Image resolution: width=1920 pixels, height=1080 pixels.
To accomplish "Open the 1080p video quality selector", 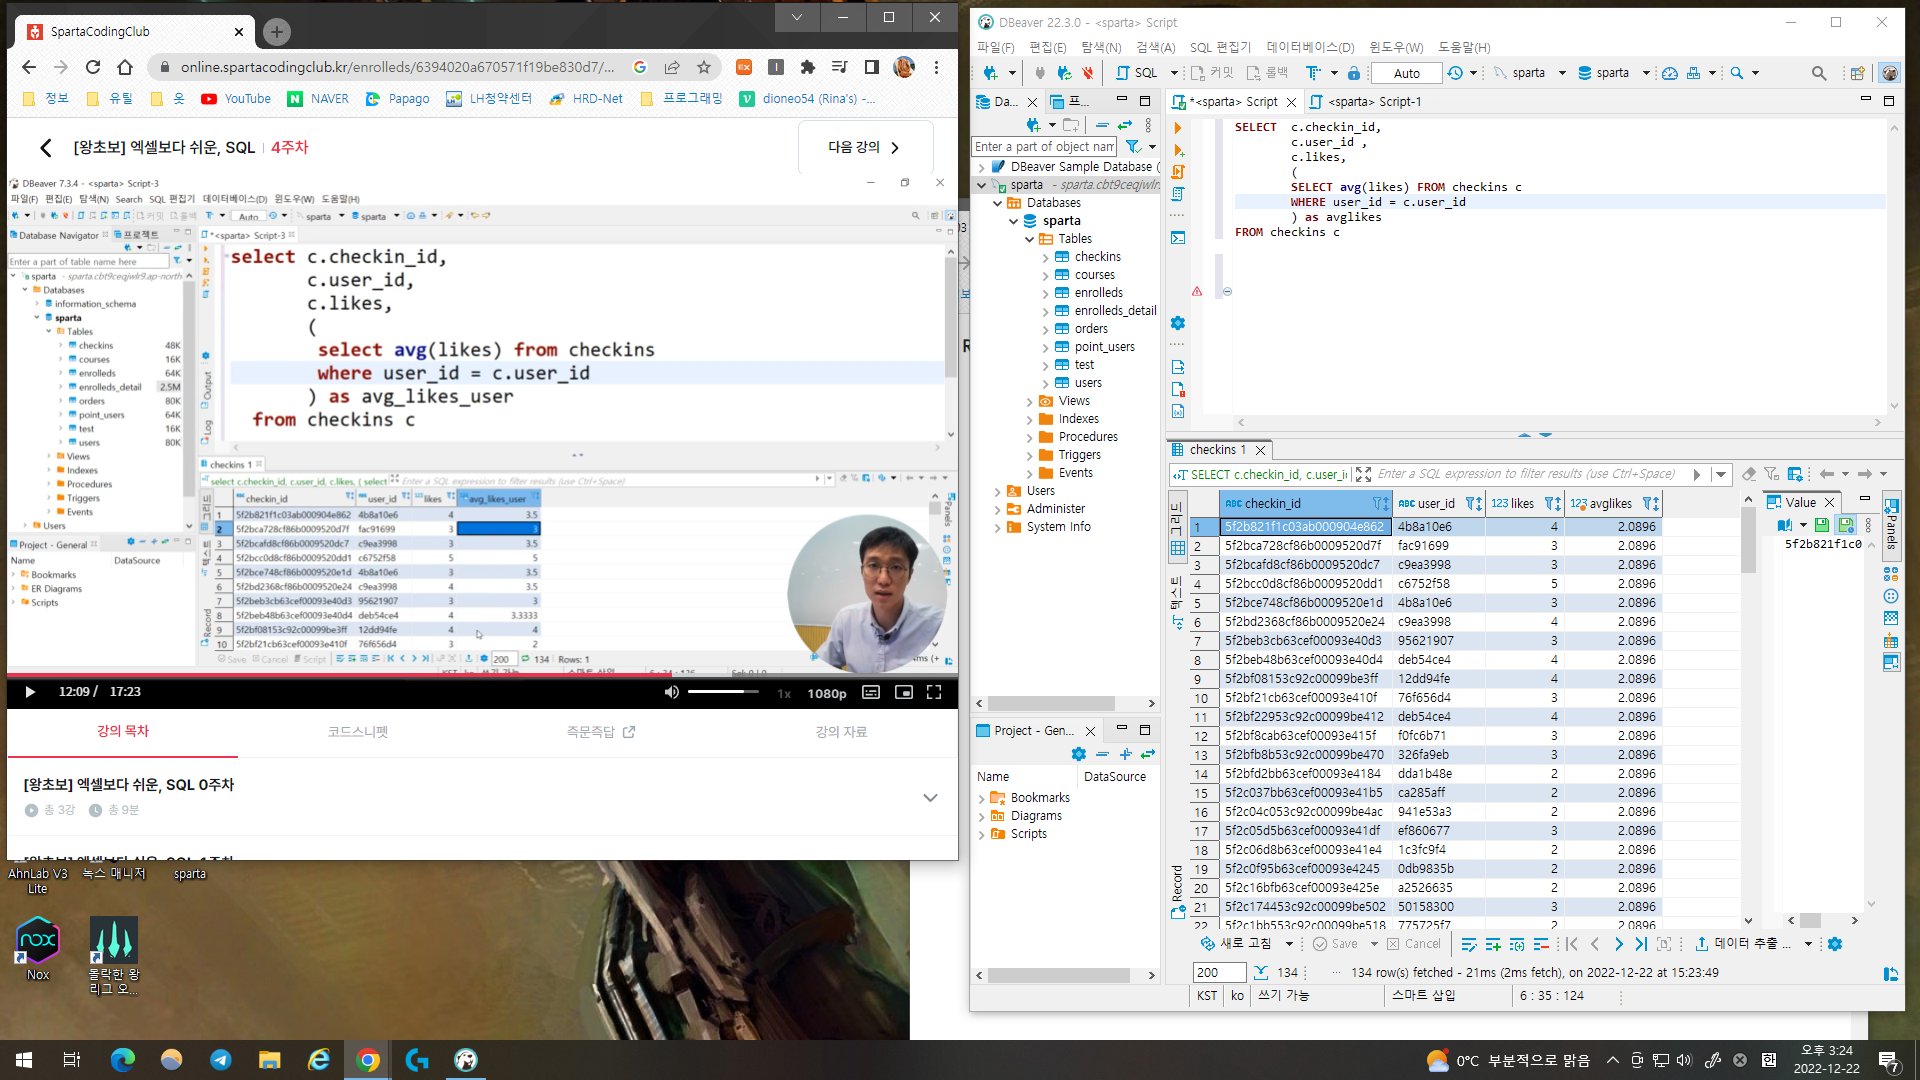I will point(827,693).
